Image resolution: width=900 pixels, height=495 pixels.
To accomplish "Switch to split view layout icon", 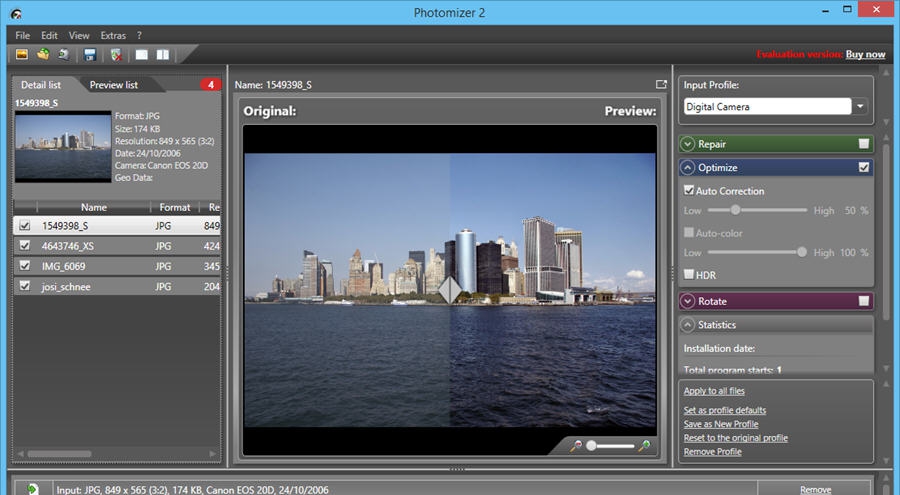I will tap(162, 54).
